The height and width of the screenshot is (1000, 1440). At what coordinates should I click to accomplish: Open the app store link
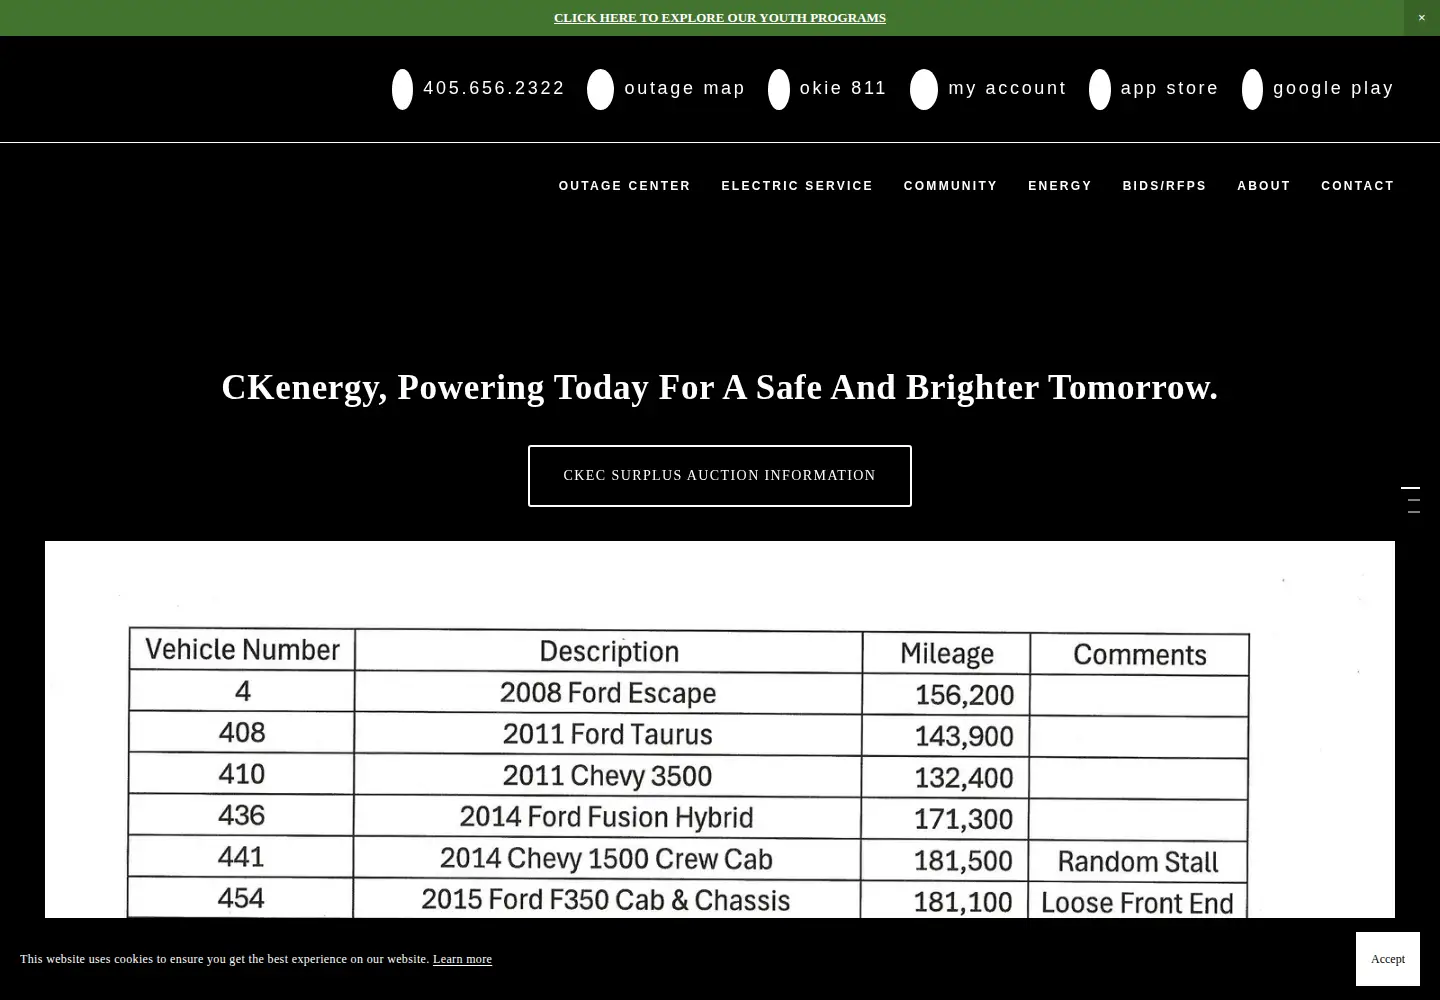click(x=1169, y=88)
